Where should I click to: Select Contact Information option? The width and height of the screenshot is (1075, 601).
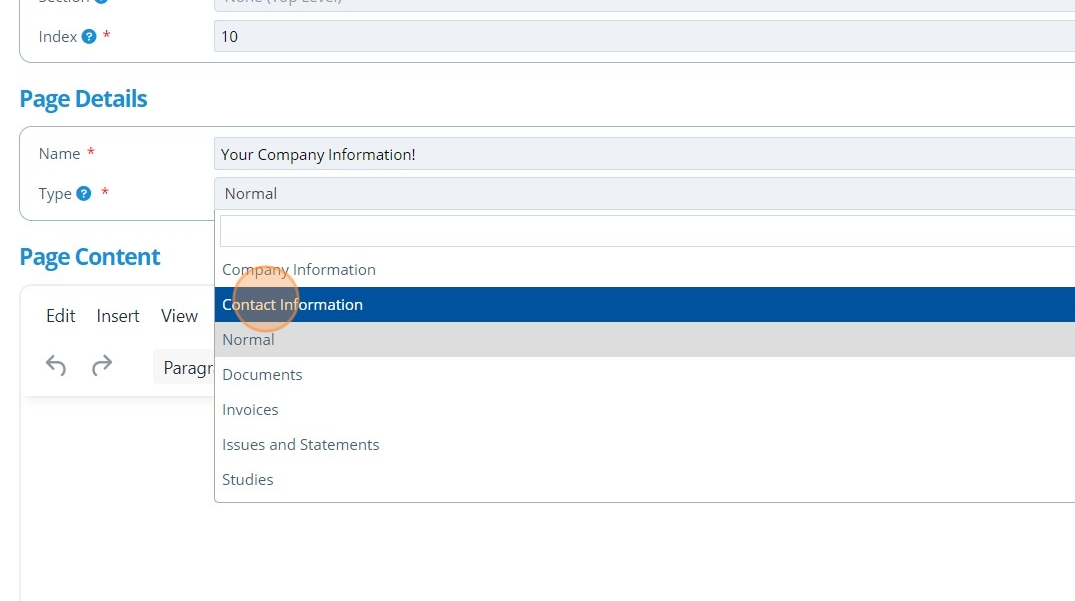tap(644, 304)
